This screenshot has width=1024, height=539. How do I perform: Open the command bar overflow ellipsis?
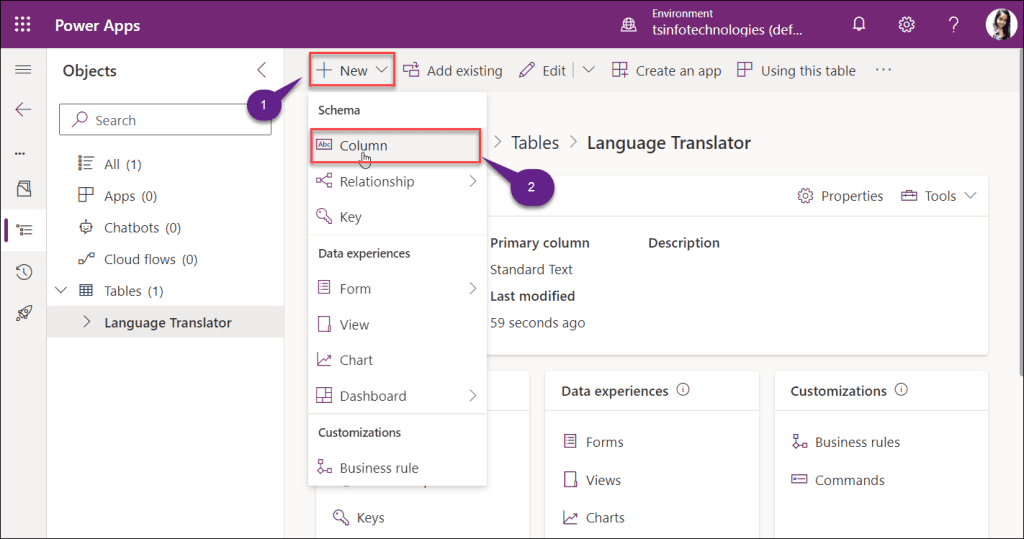pyautogui.click(x=883, y=70)
